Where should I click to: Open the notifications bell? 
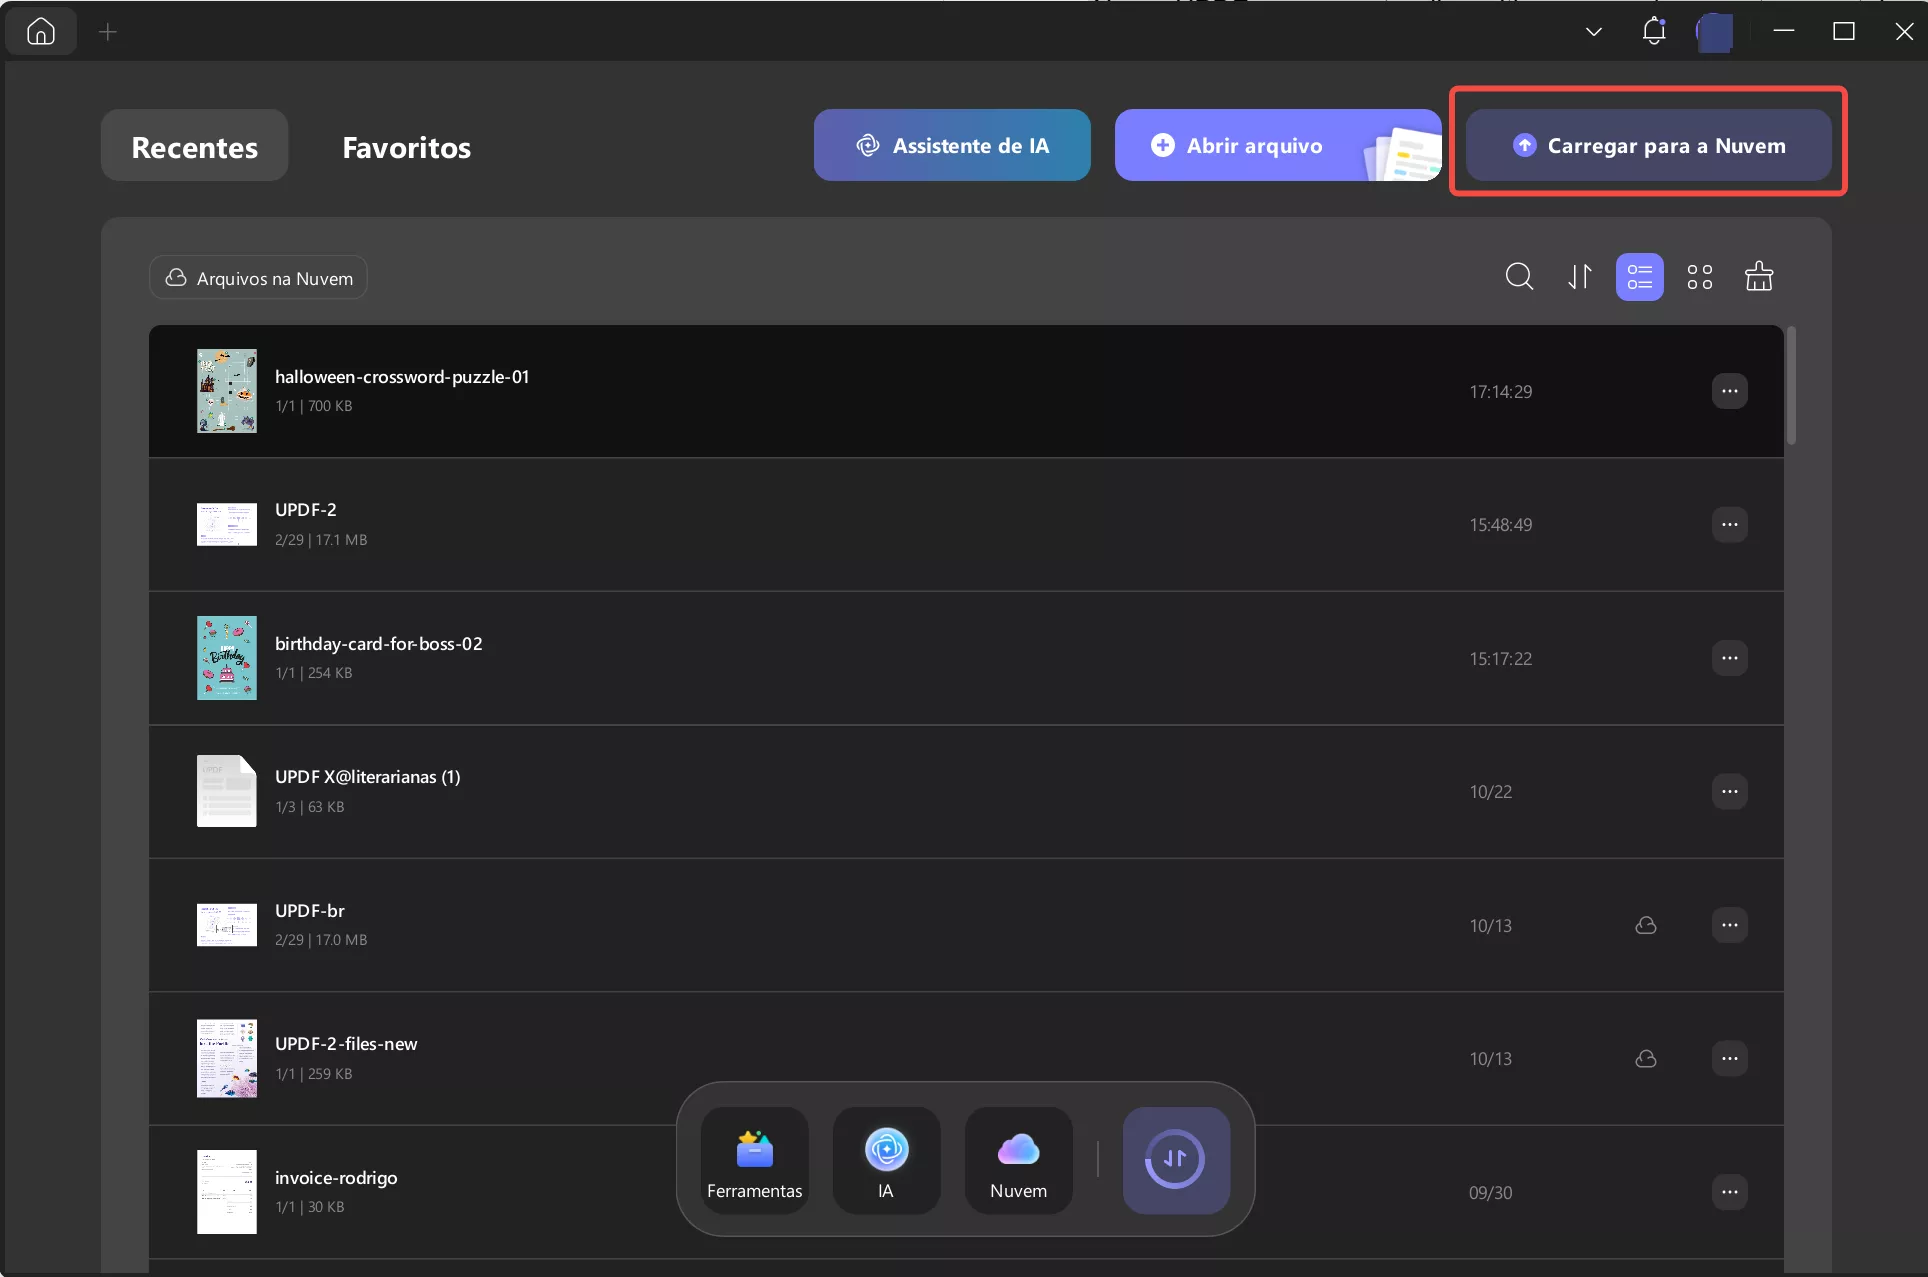pos(1653,31)
